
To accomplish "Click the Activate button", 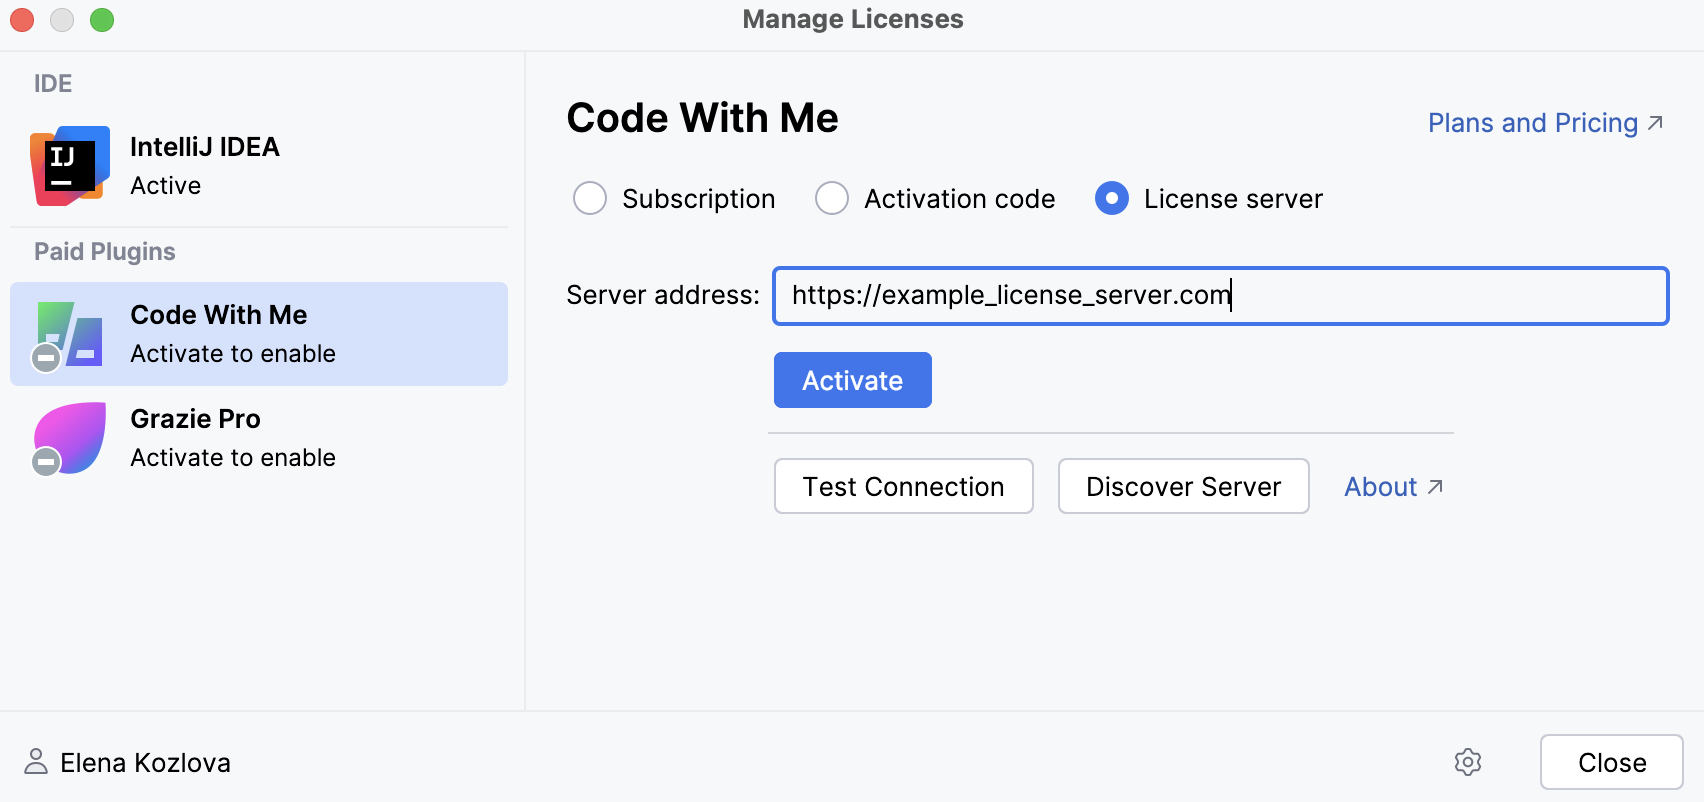I will tap(853, 380).
